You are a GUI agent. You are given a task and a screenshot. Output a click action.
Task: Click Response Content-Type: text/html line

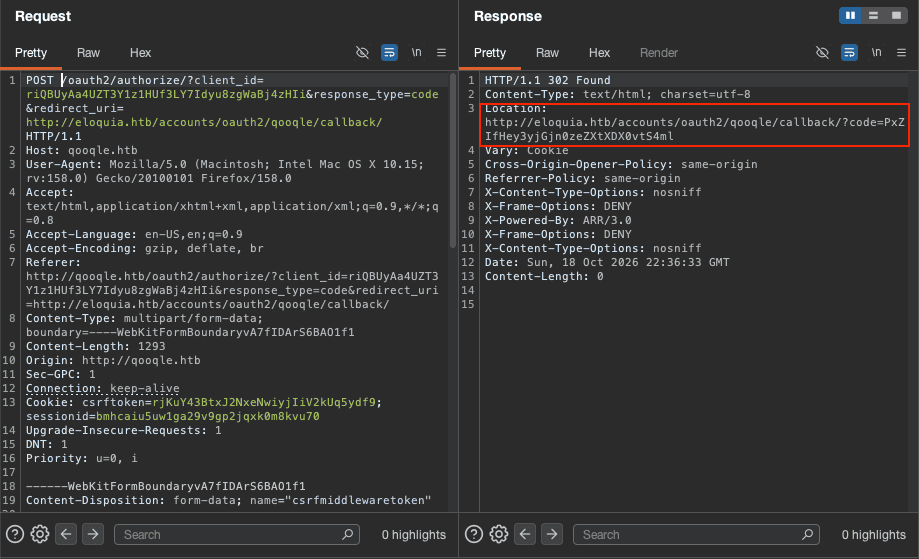click(x=618, y=94)
